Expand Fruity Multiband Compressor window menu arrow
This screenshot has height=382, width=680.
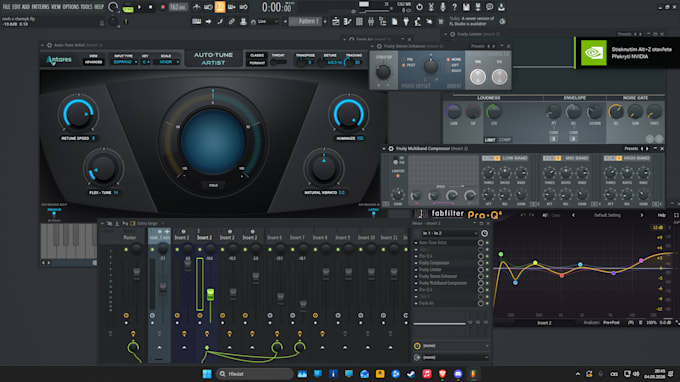pos(384,149)
